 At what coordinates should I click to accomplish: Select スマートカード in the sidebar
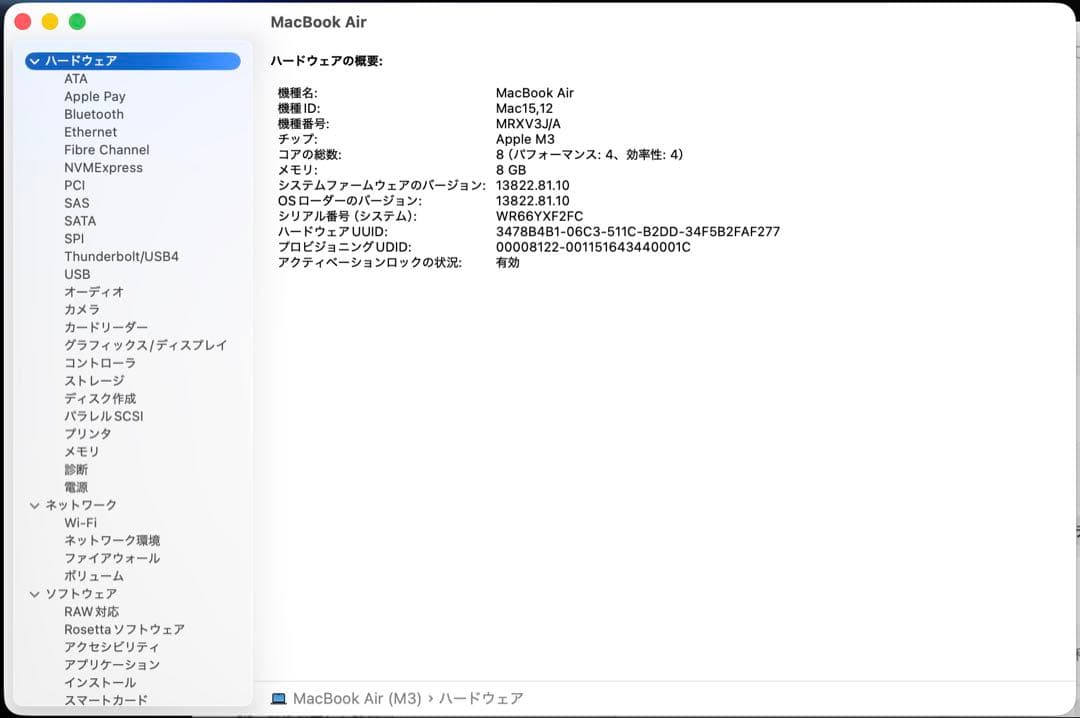106,700
